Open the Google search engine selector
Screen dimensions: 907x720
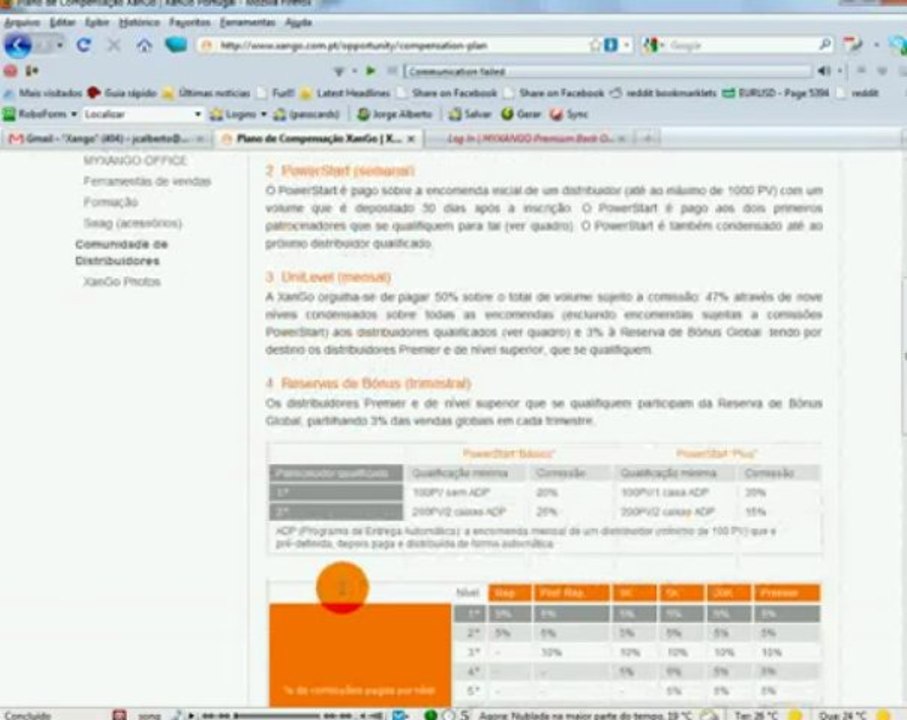coord(652,45)
